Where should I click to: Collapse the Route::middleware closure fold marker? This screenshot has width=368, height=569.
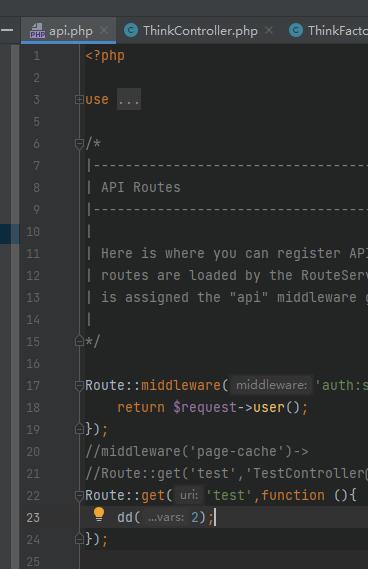(x=79, y=385)
